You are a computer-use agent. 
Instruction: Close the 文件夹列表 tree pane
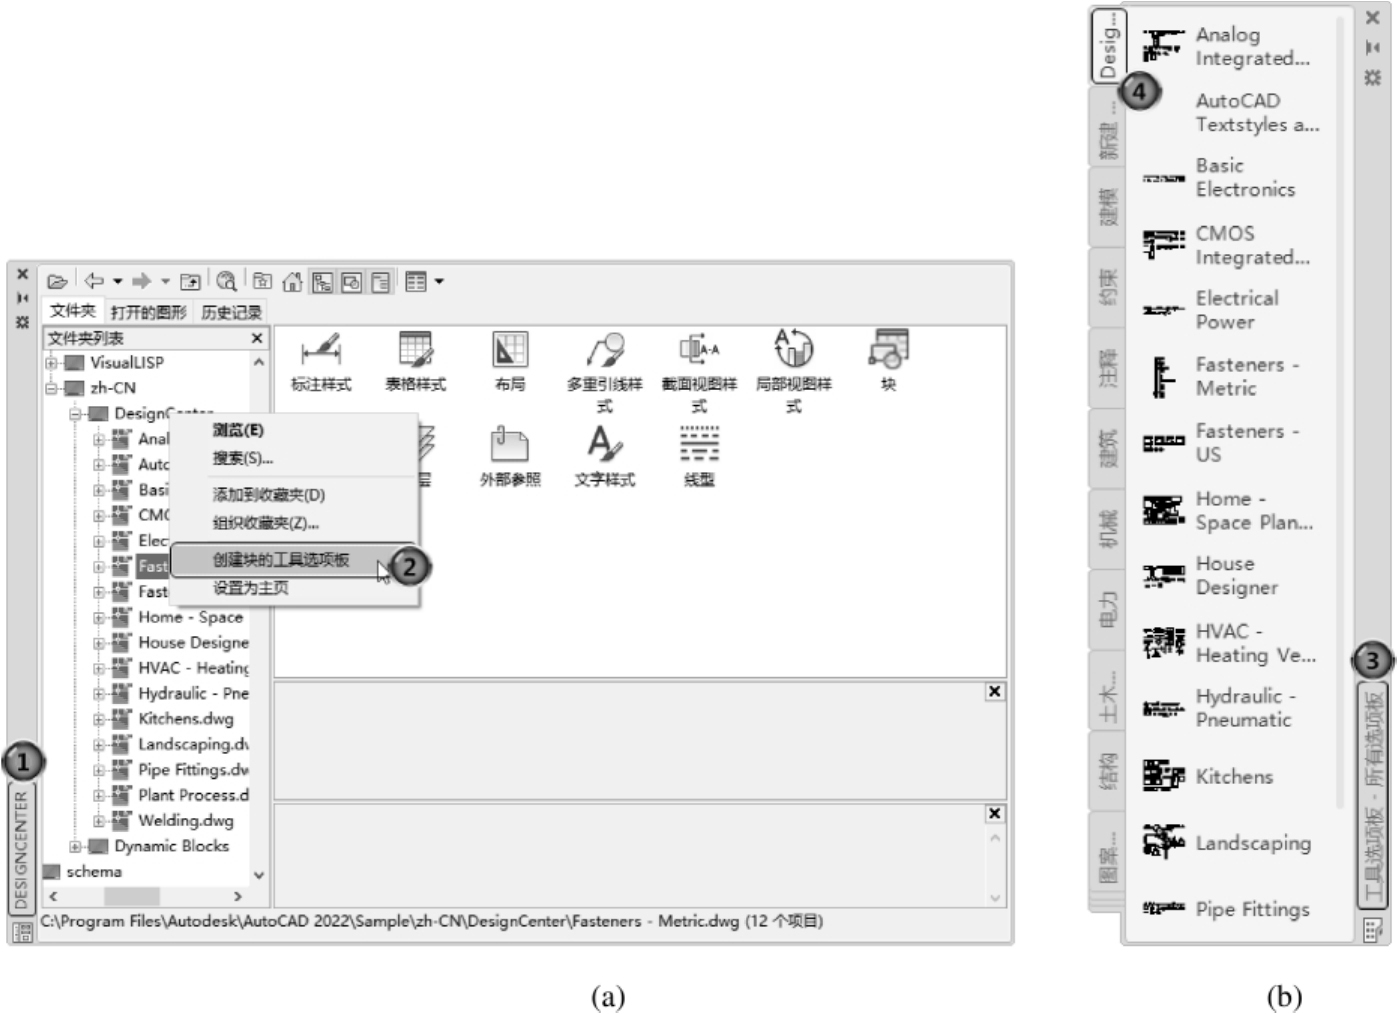point(257,338)
